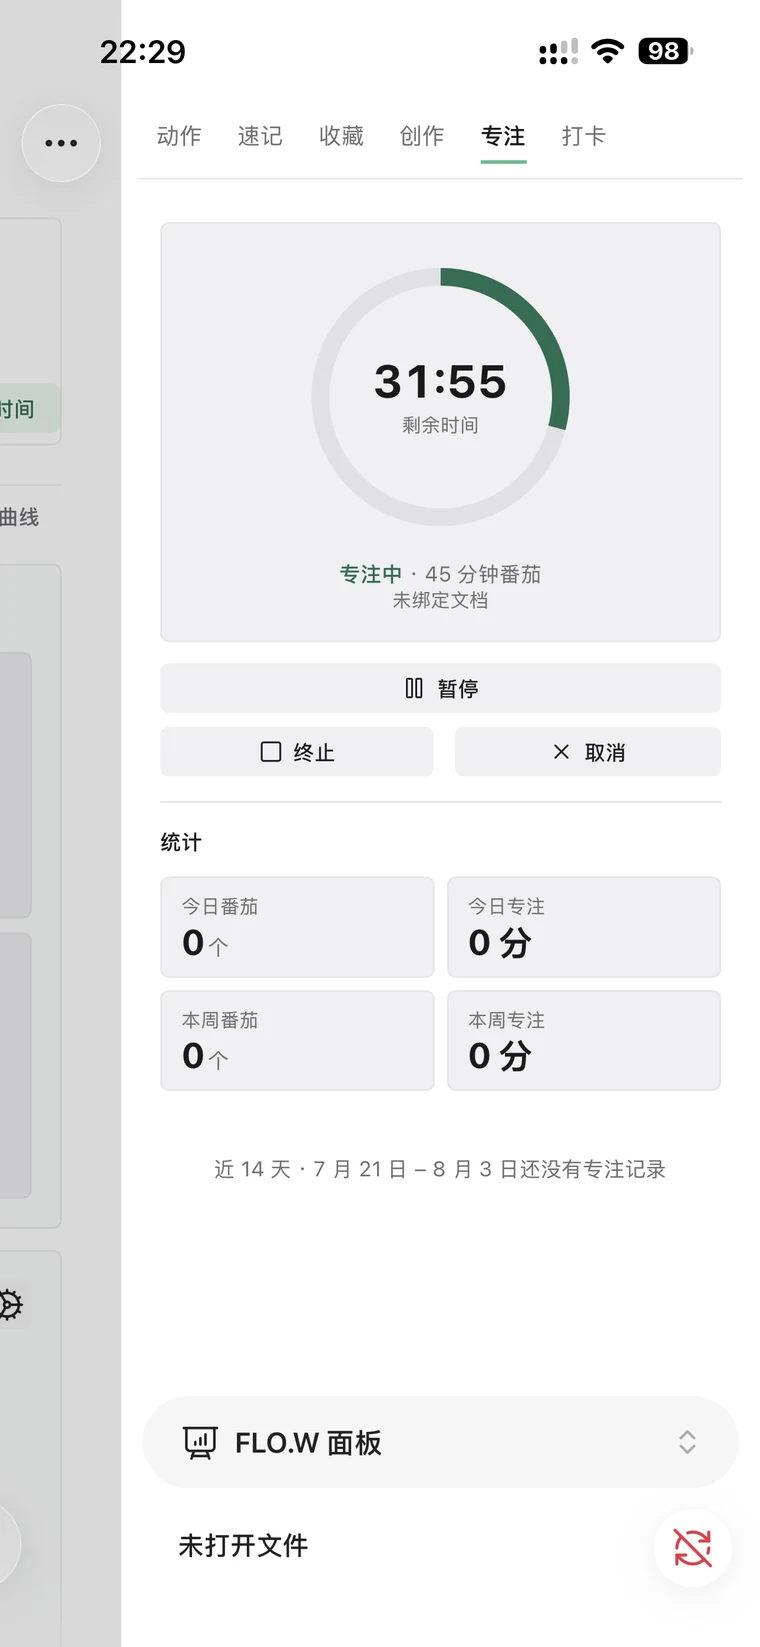Tap the Wi-Fi status icon

607,51
